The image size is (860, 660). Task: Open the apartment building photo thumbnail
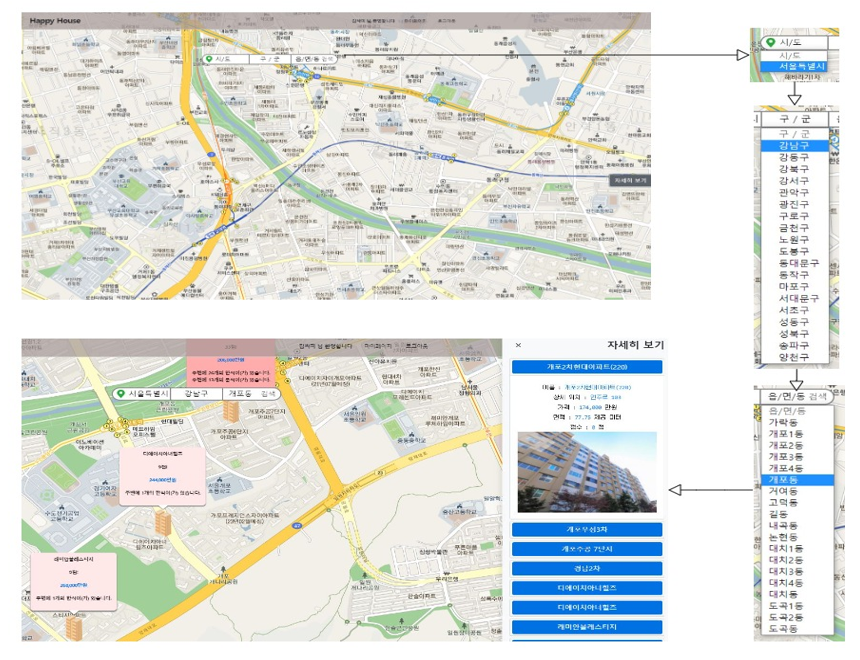pos(587,472)
